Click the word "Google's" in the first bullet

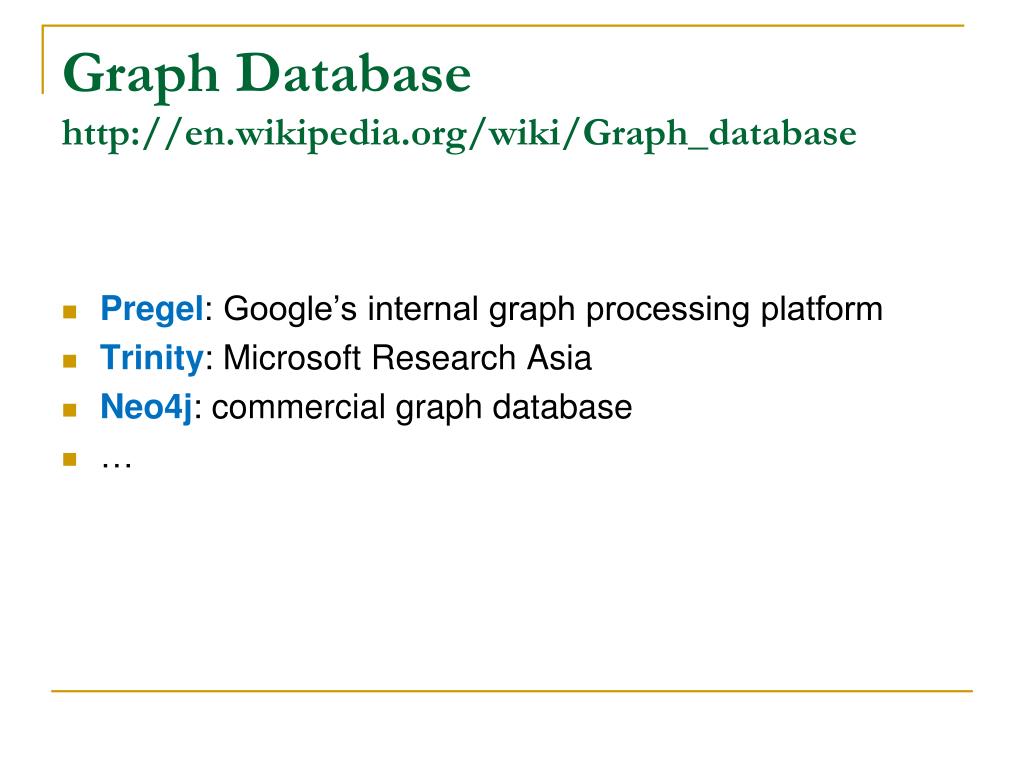point(291,309)
